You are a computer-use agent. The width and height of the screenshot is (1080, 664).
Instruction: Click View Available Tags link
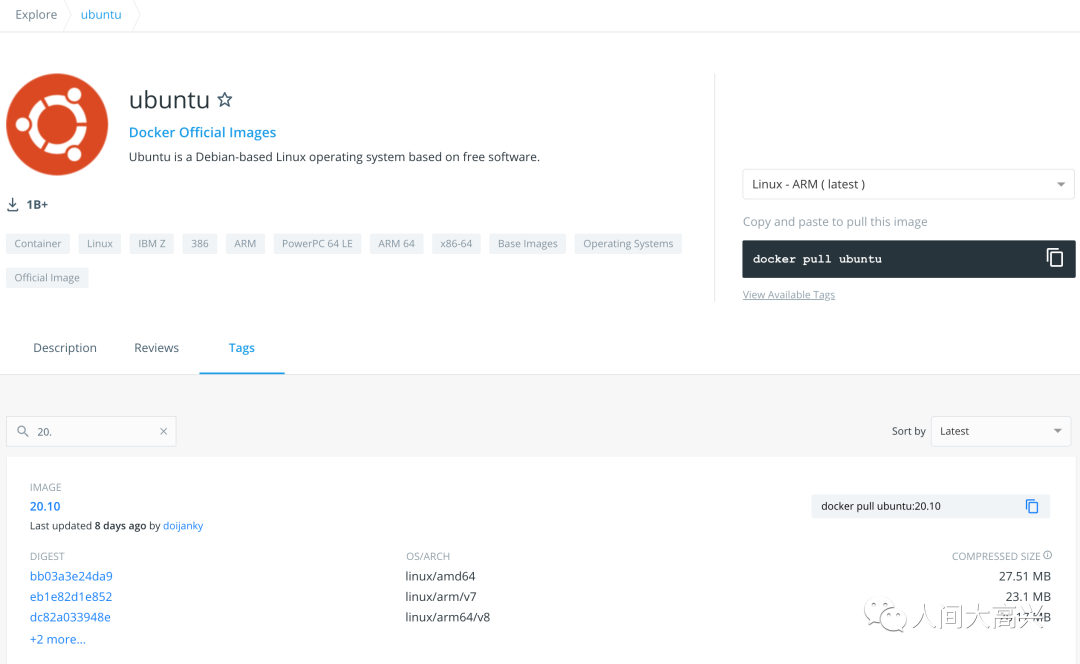click(789, 295)
